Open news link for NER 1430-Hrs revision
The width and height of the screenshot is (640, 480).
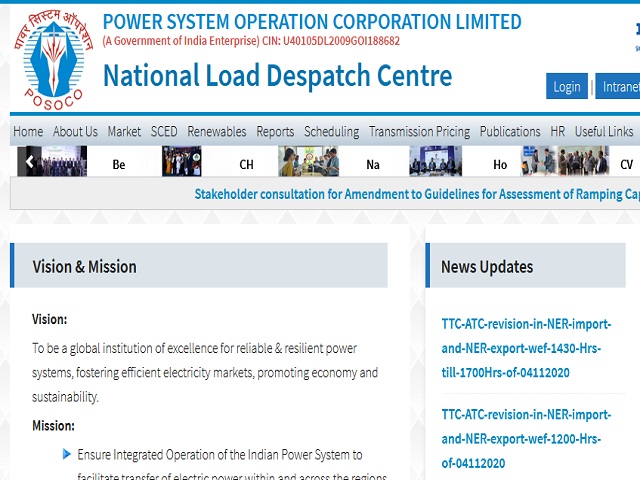[x=526, y=348]
